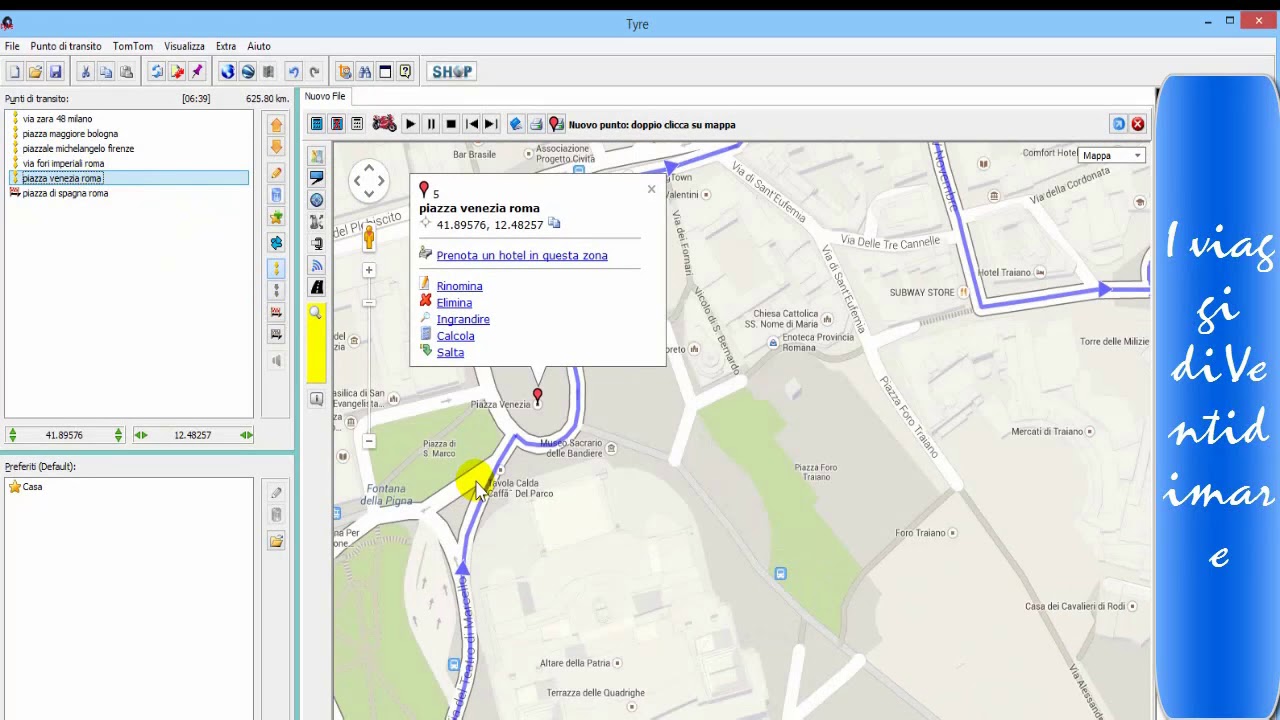Click the New file toolbar icon
The width and height of the screenshot is (1280, 720).
coord(14,72)
